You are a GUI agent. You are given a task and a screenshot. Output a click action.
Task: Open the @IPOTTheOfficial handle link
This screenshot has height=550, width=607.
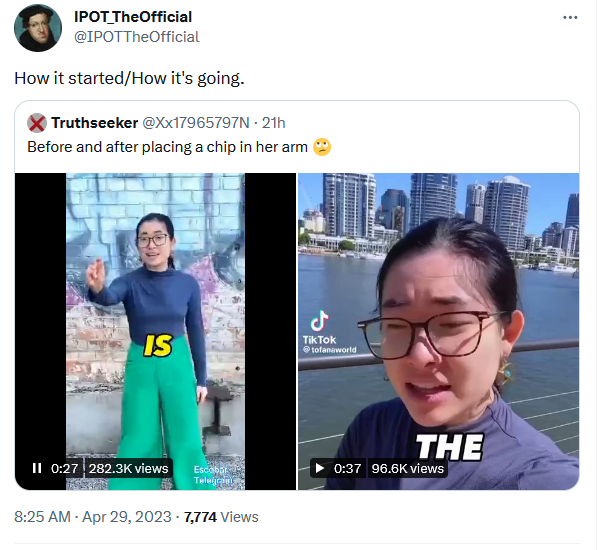click(x=137, y=37)
